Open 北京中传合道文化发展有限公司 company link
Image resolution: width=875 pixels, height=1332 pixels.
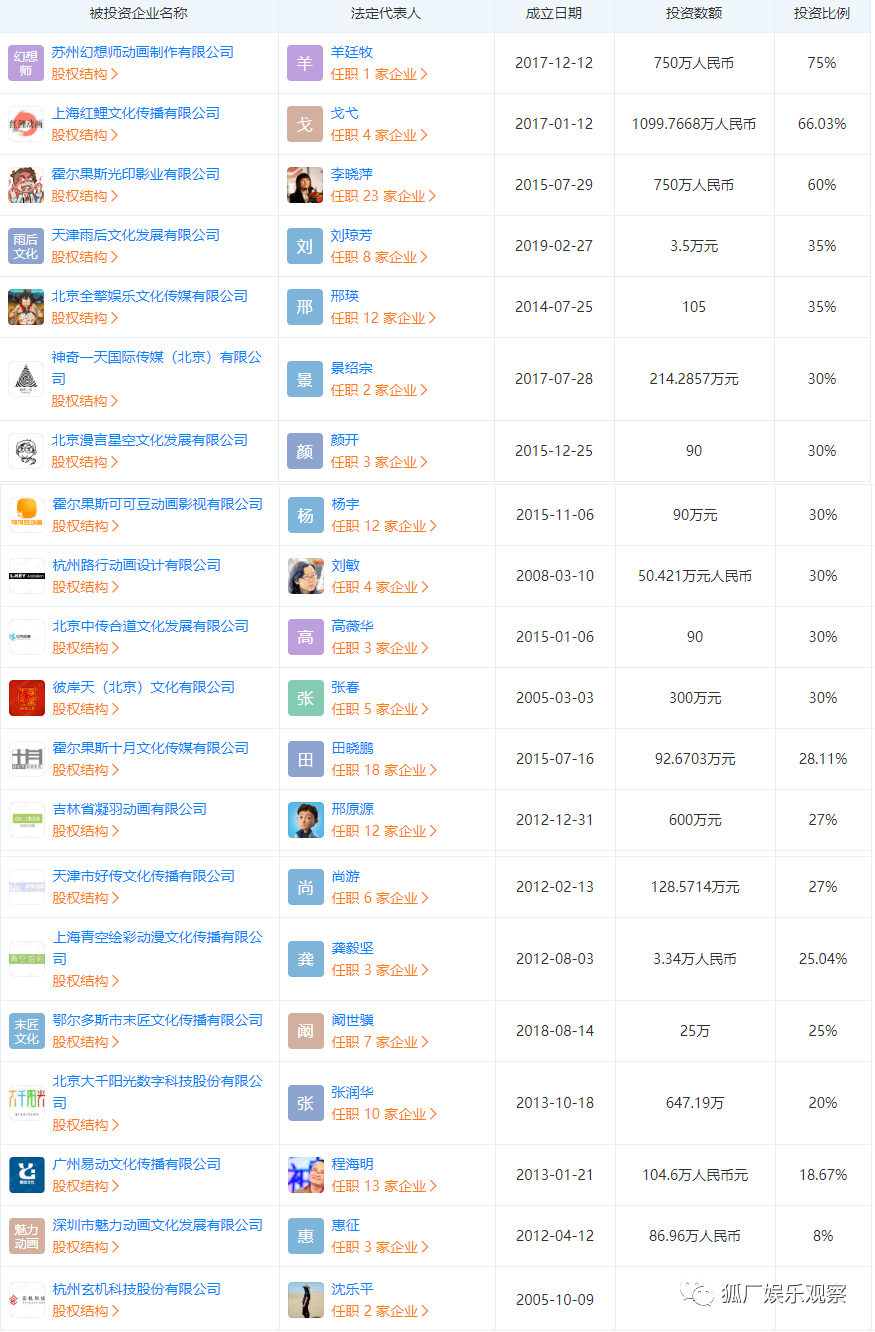click(151, 626)
